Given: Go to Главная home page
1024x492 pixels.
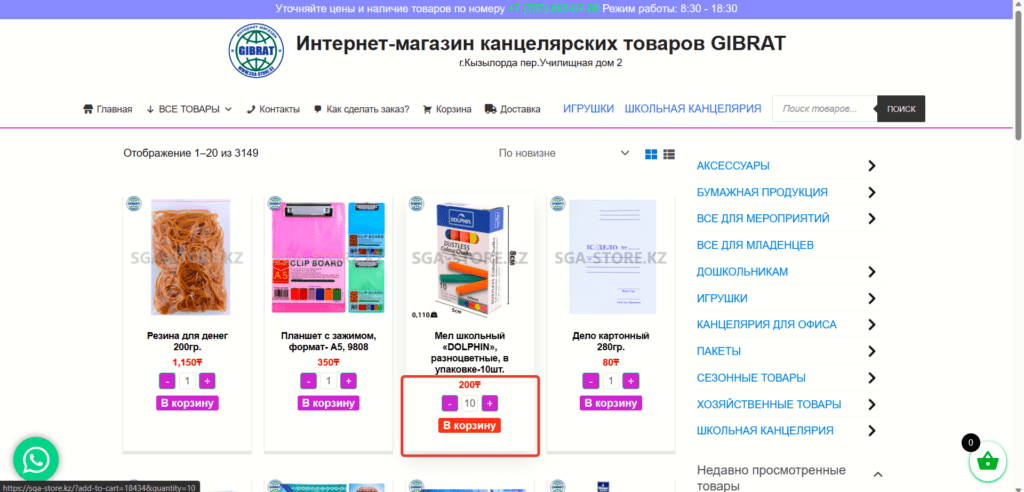Looking at the screenshot, I should pyautogui.click(x=108, y=109).
